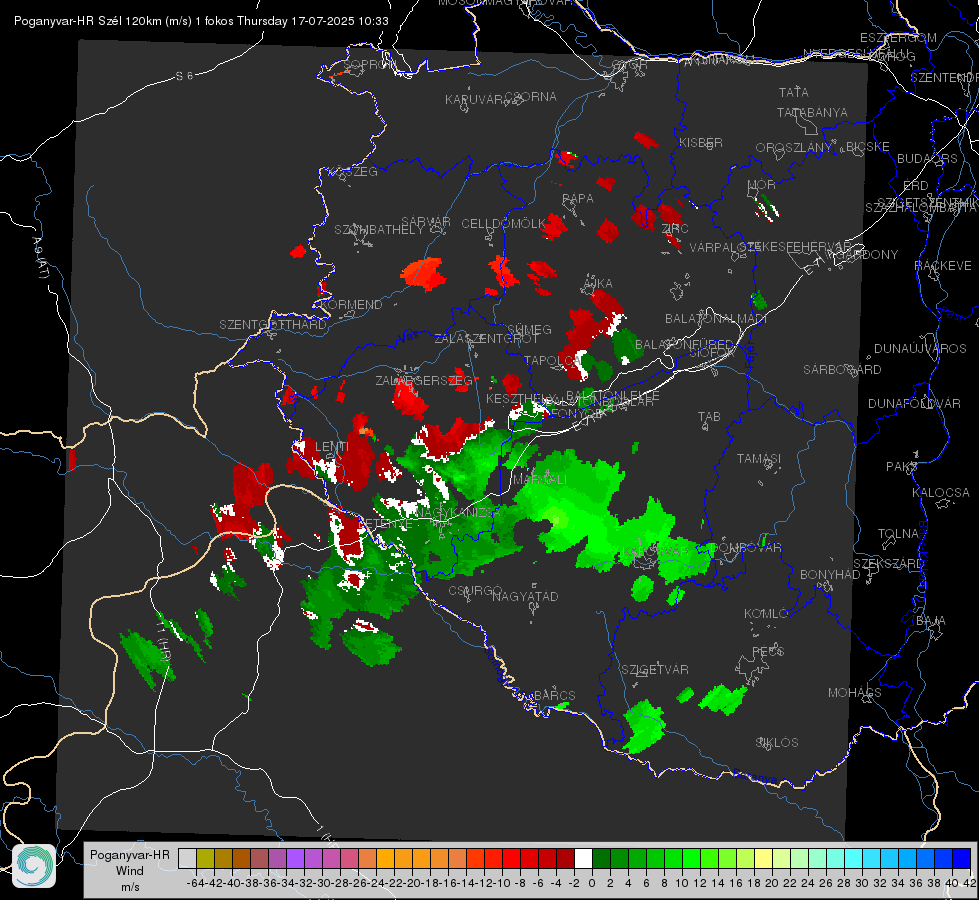Screen dimensions: 979x900
Task: Choose the pale yellow swatch at 18-20 m/s
Action: click(764, 858)
